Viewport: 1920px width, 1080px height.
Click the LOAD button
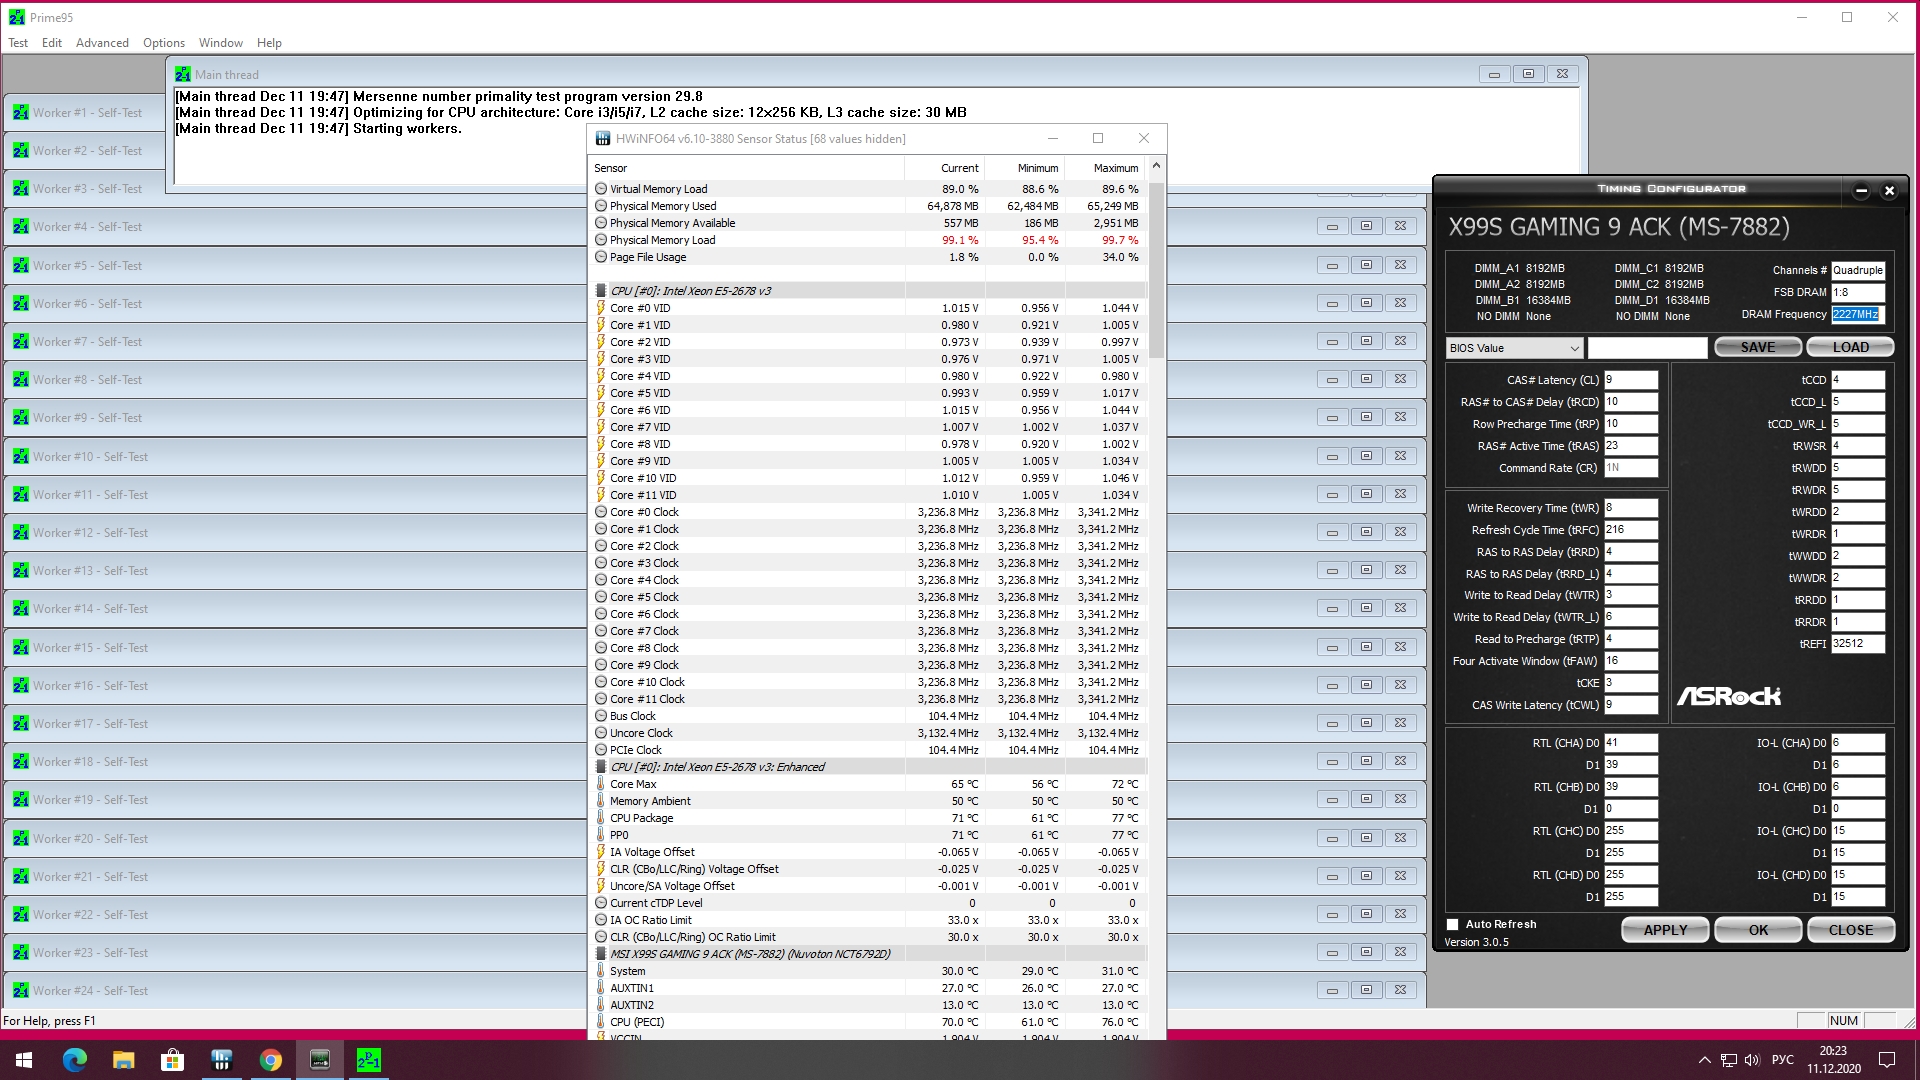pos(1850,347)
